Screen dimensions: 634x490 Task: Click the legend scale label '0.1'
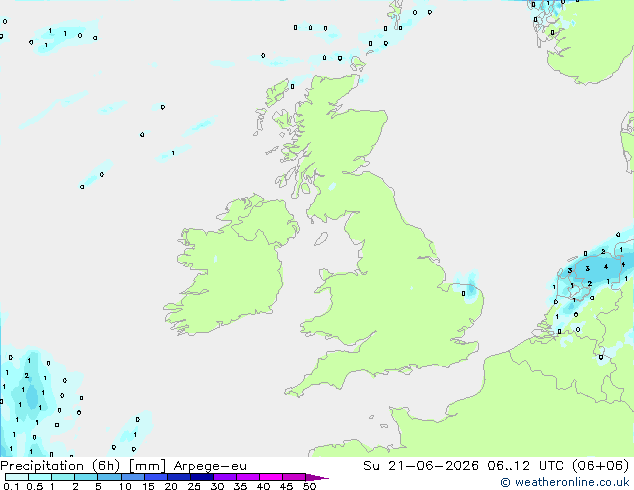(x=11, y=486)
